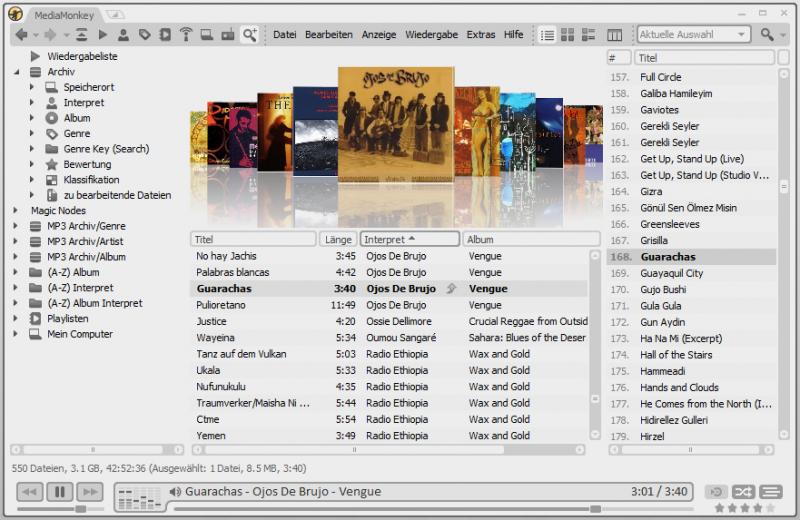Click the back navigation arrow in toolbar

point(21,34)
